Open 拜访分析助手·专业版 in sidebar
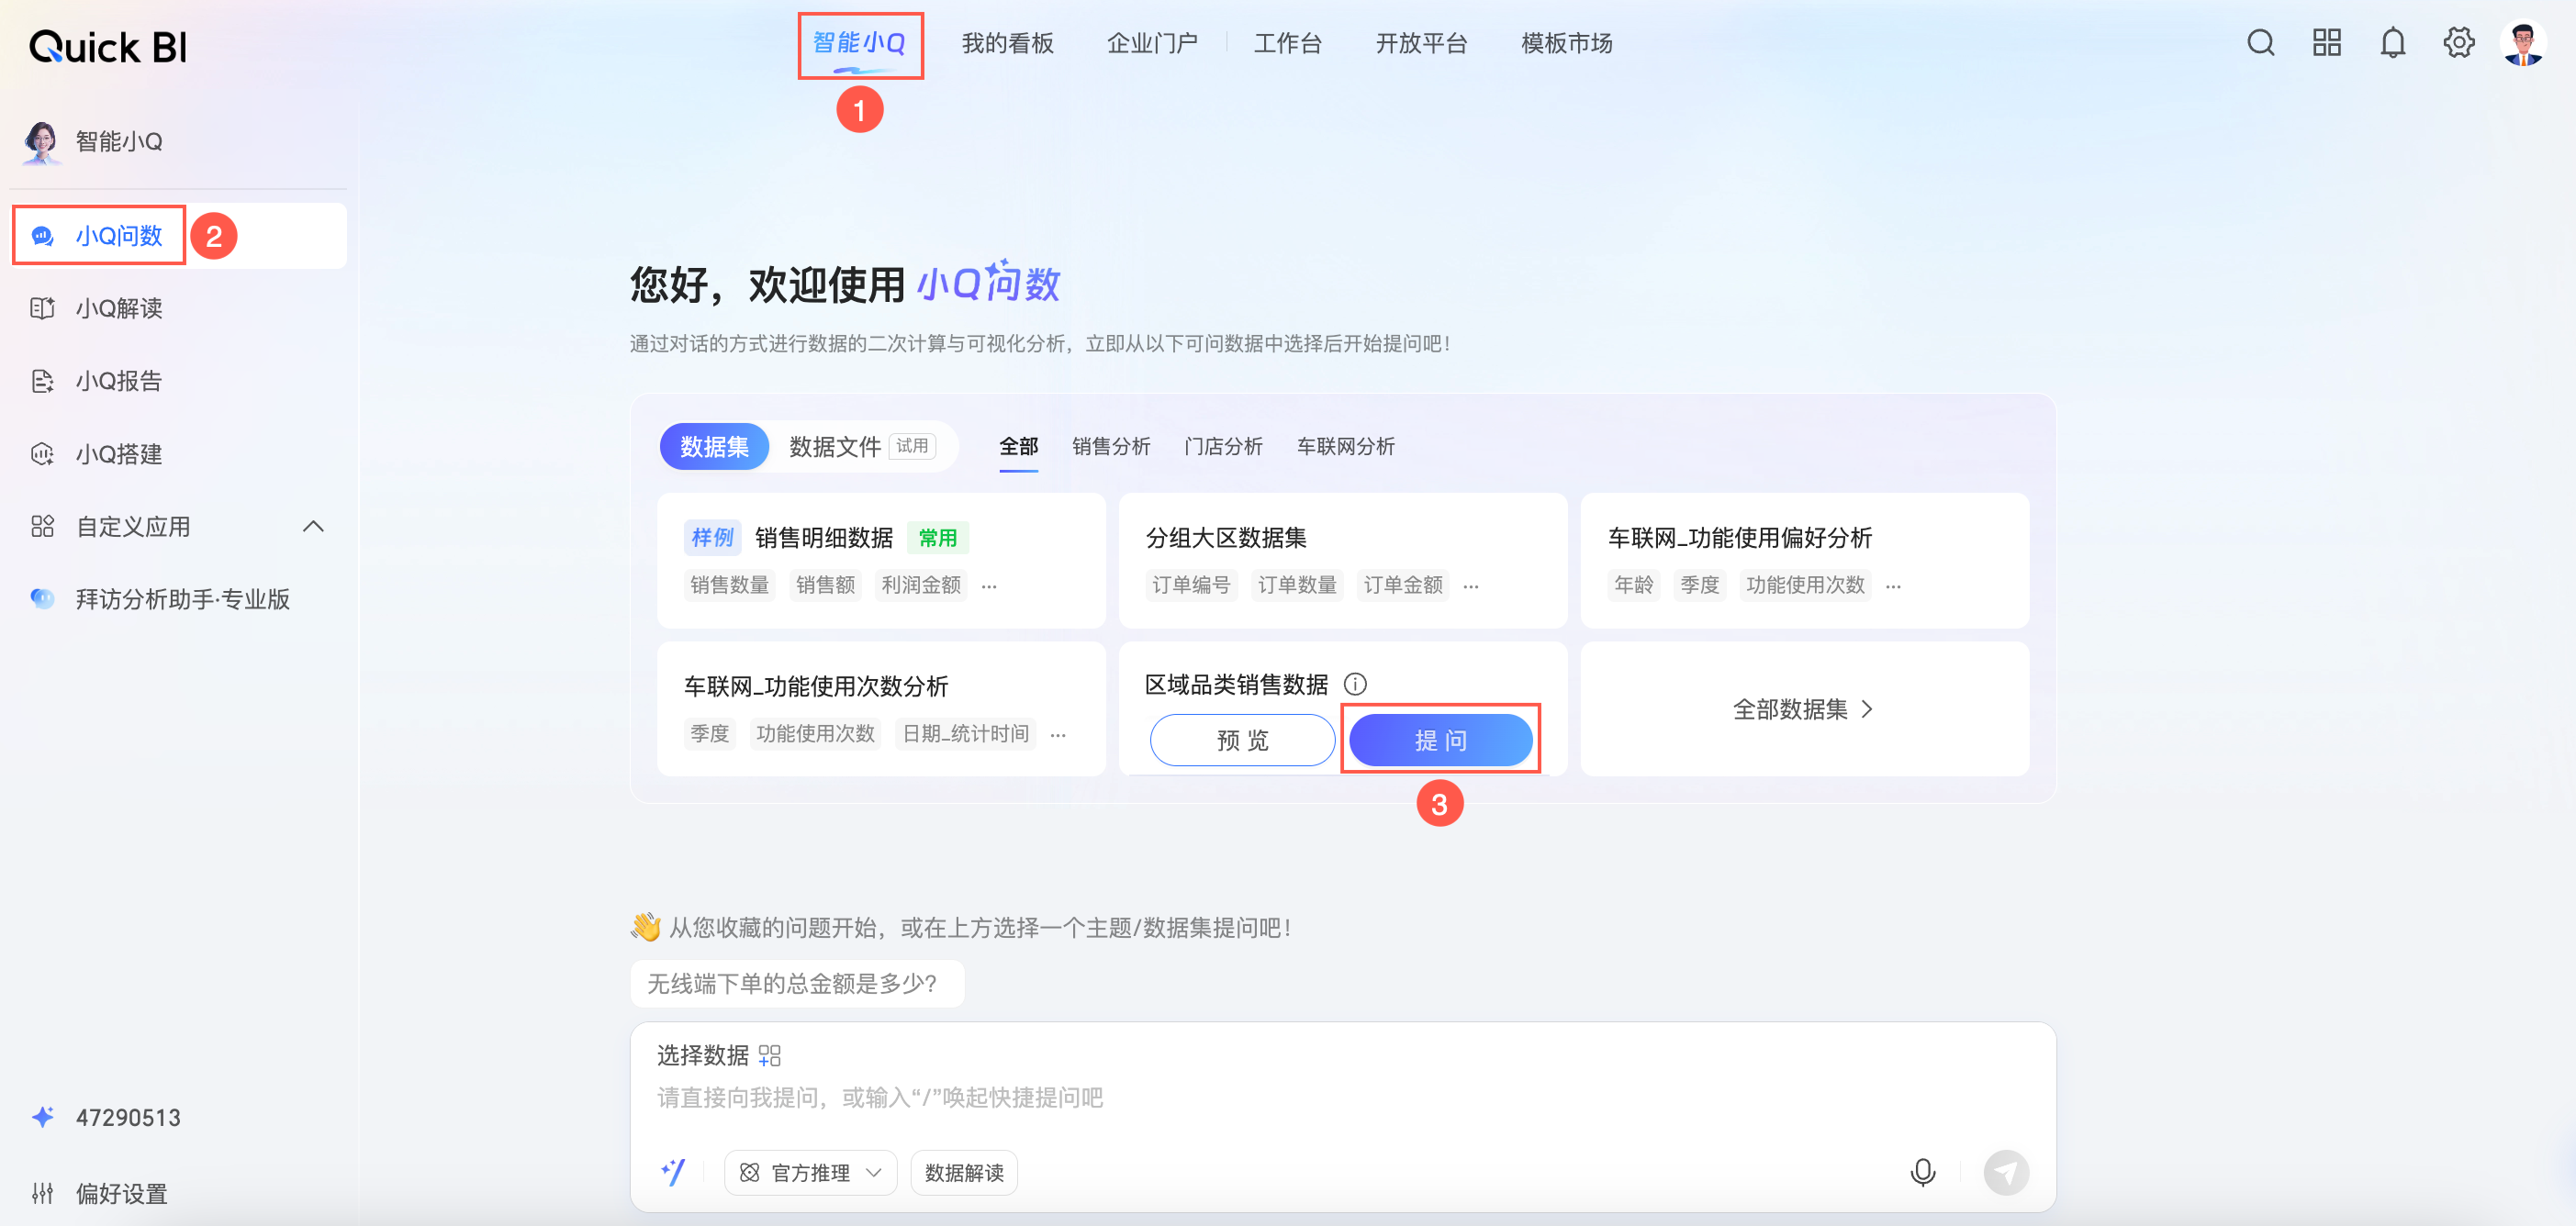This screenshot has height=1226, width=2576. pos(179,598)
